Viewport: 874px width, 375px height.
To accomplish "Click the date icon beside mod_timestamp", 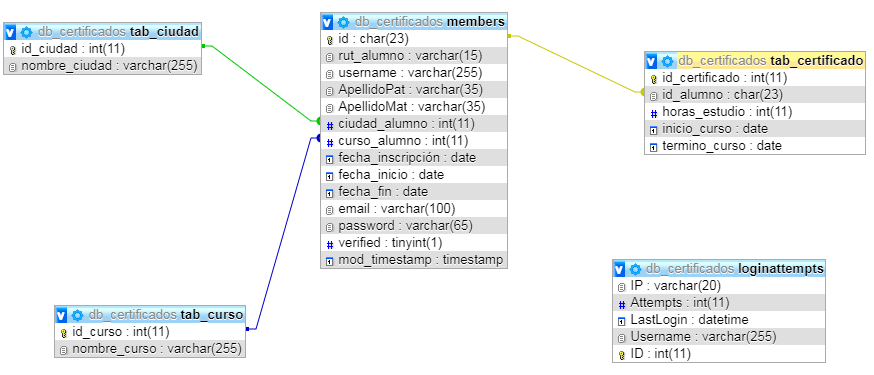I will click(329, 261).
